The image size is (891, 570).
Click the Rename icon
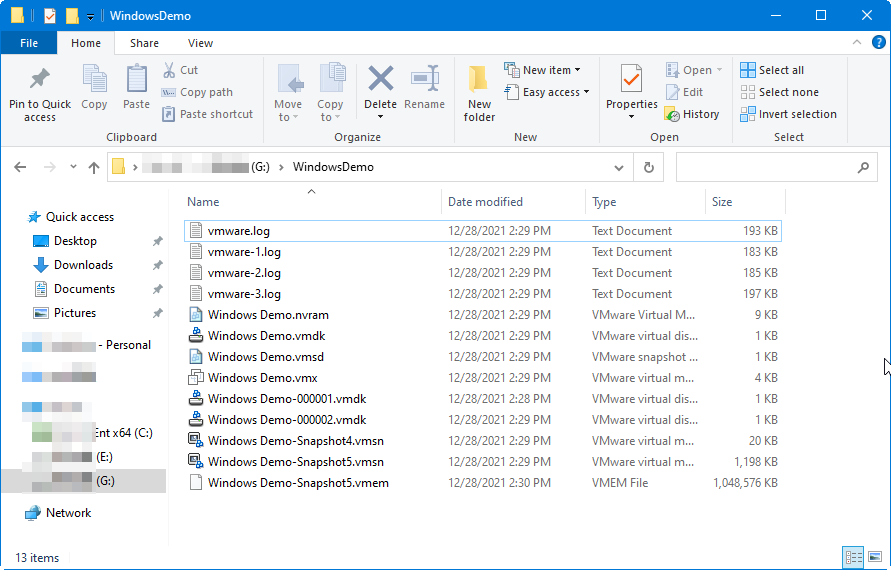coord(425,80)
